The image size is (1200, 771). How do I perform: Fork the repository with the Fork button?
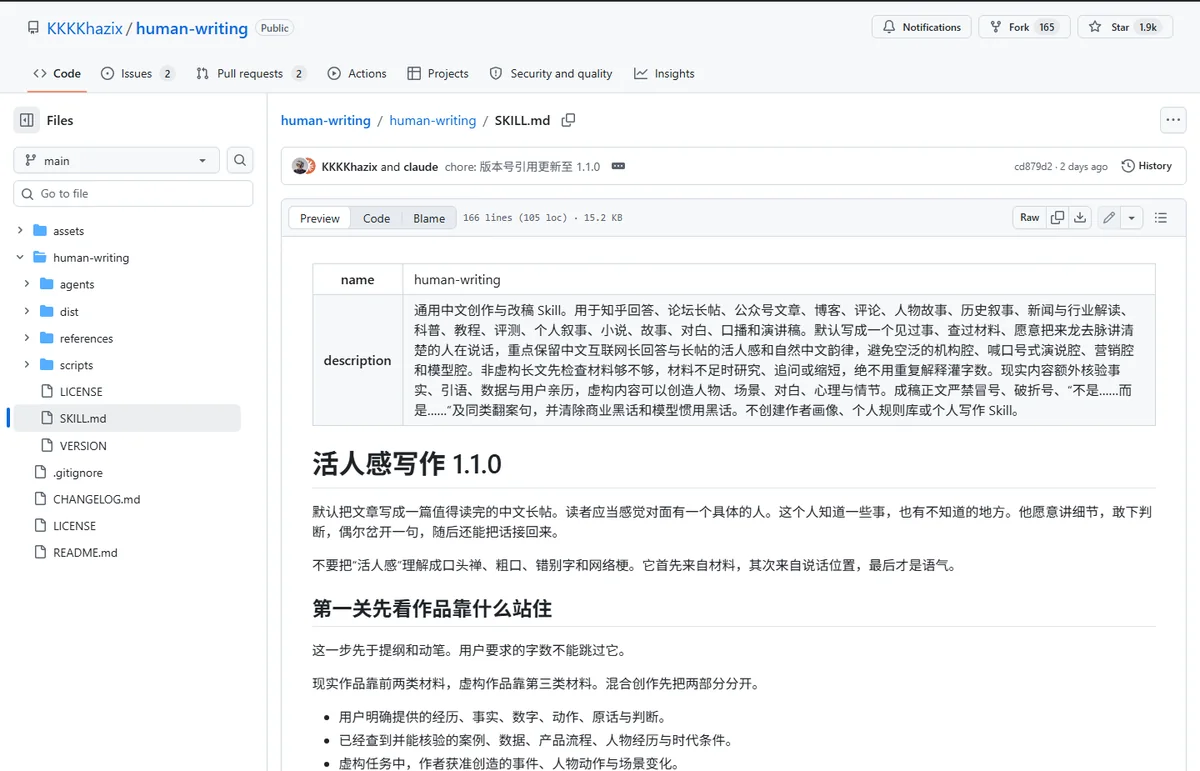1024,27
